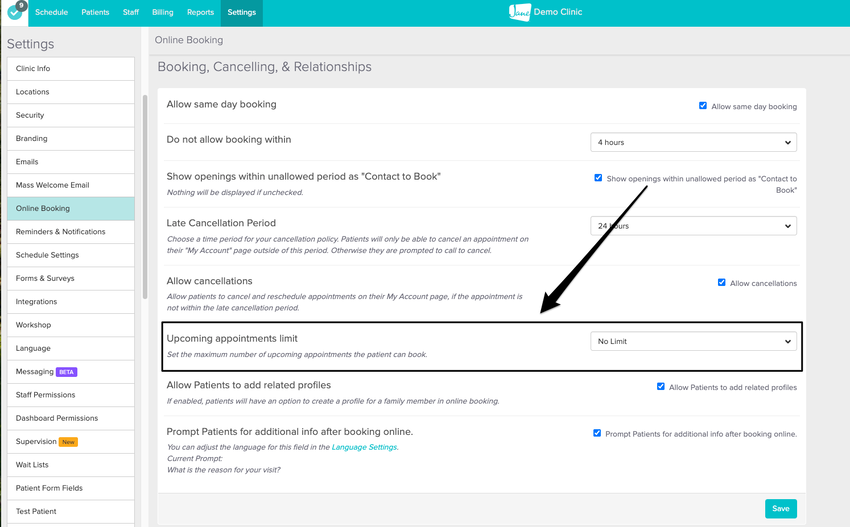Click "Nothing will be displayed if unchecked." note
Viewport: 850px width, 527px height.
(x=235, y=192)
